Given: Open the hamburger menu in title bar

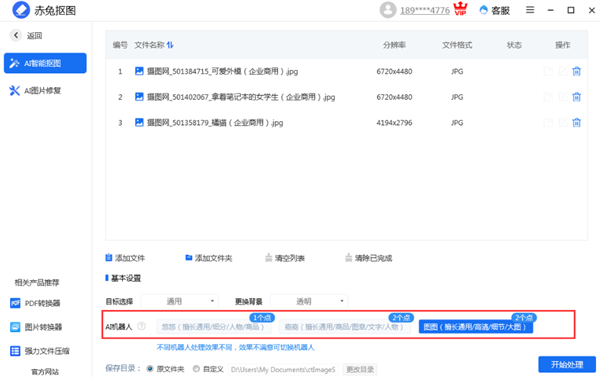Looking at the screenshot, I should [x=530, y=10].
